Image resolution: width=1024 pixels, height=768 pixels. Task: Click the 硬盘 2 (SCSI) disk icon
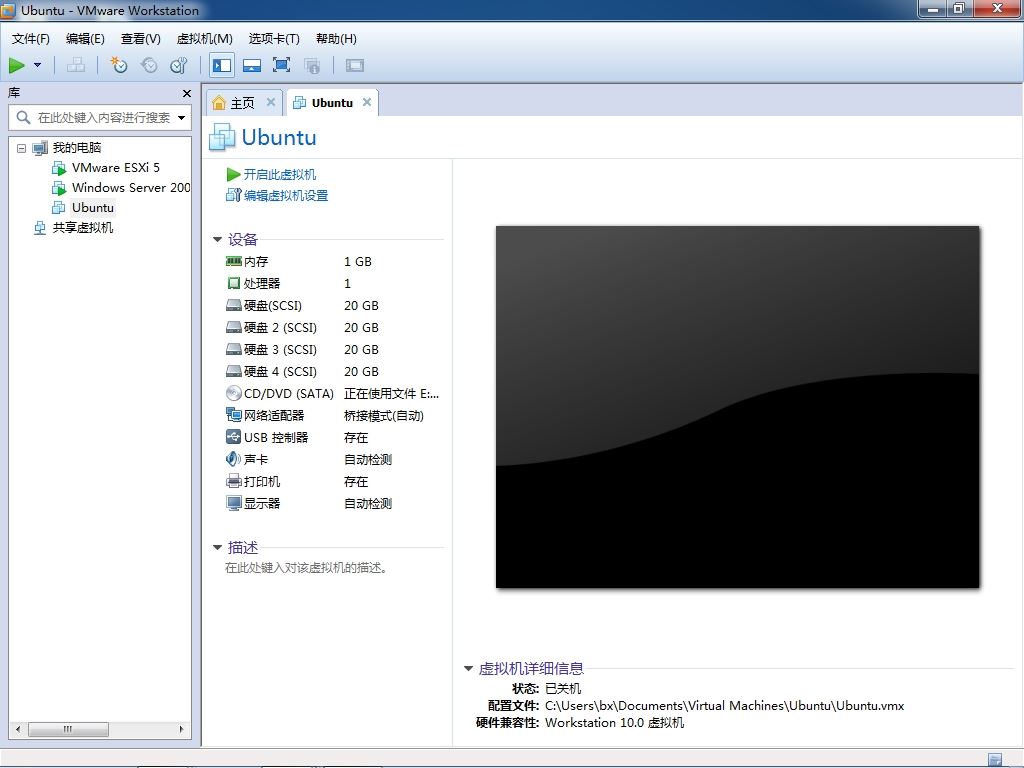coord(233,327)
